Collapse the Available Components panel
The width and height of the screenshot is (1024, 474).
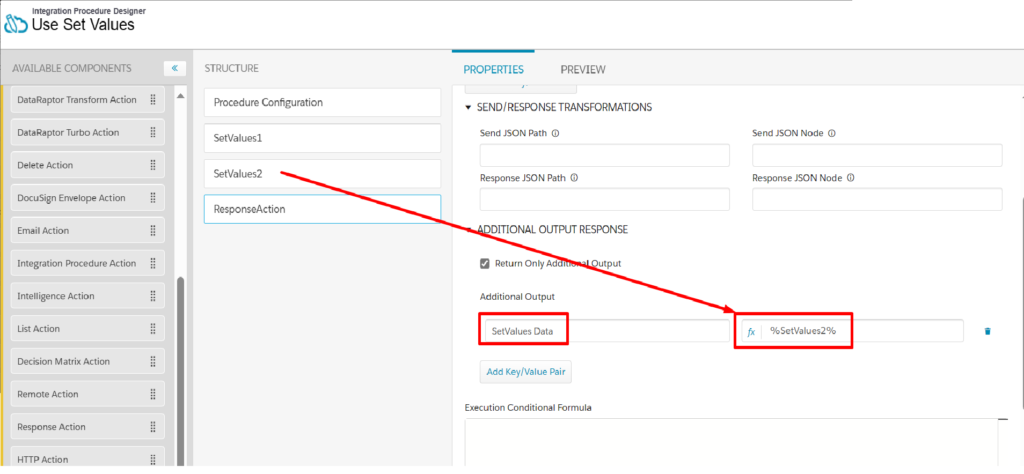[x=174, y=68]
